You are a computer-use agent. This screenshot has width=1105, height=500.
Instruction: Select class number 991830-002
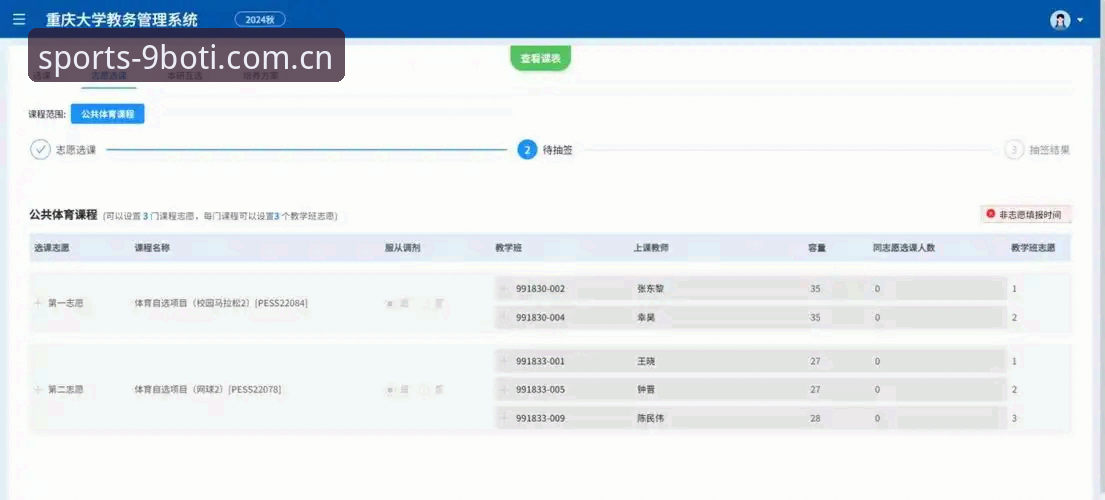(541, 289)
